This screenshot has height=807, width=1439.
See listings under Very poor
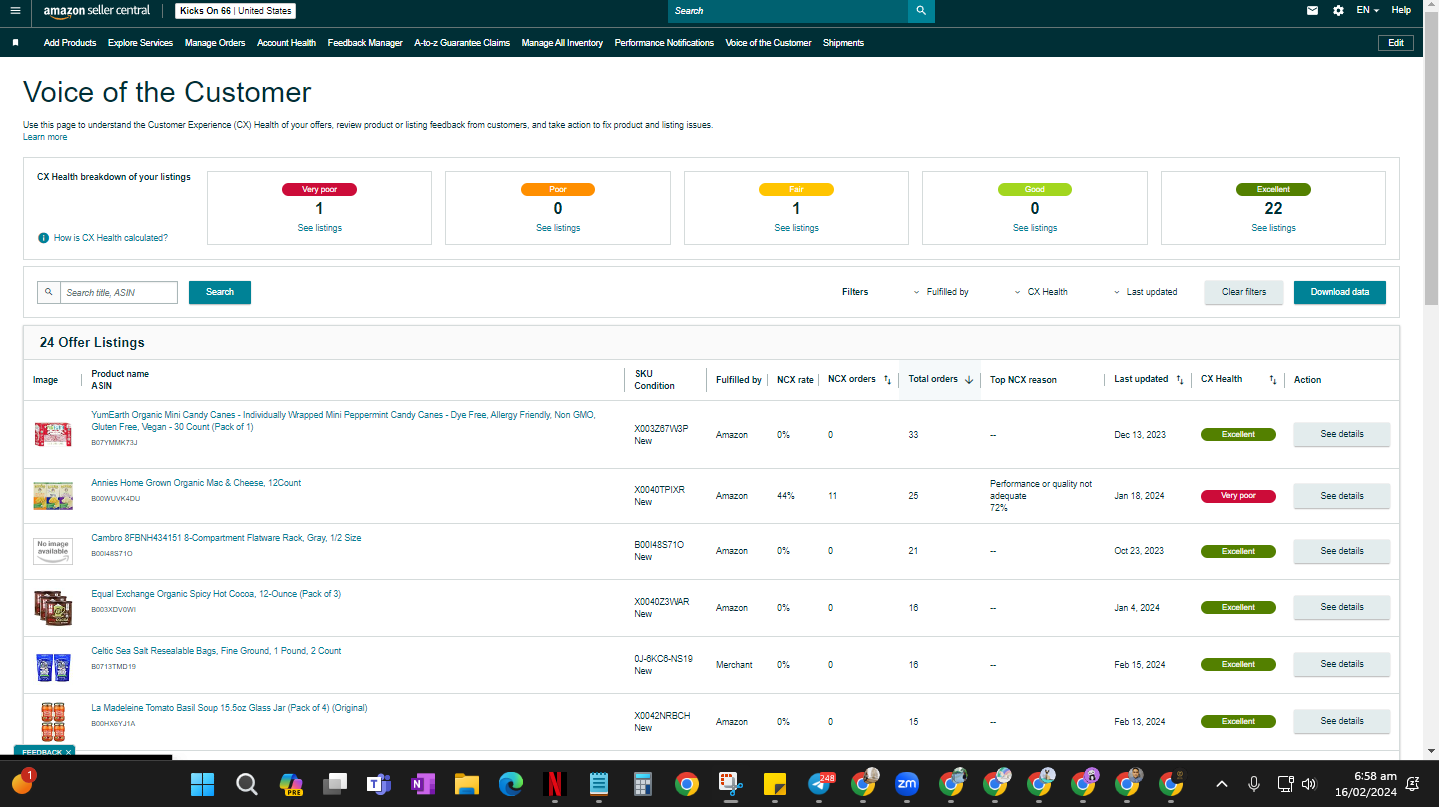[319, 228]
